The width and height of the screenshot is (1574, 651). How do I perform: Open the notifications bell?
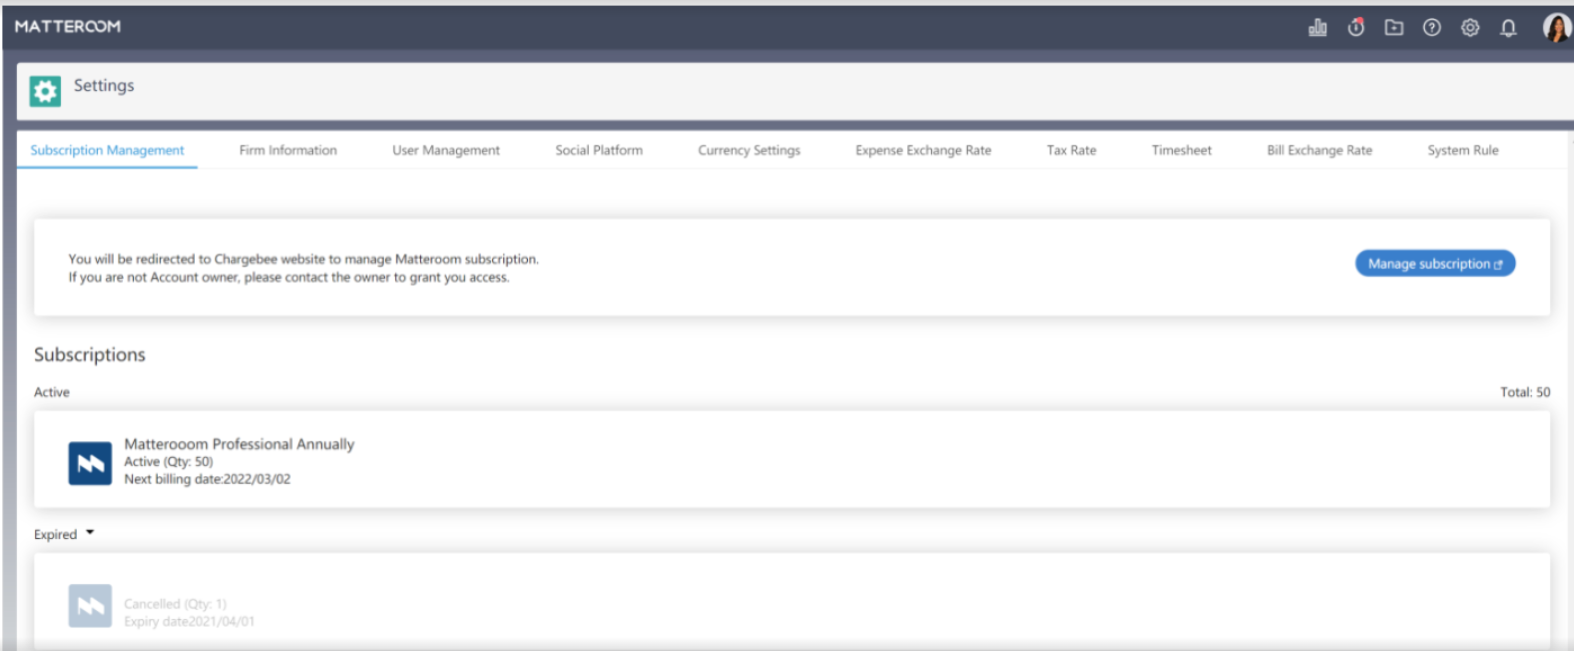1508,28
